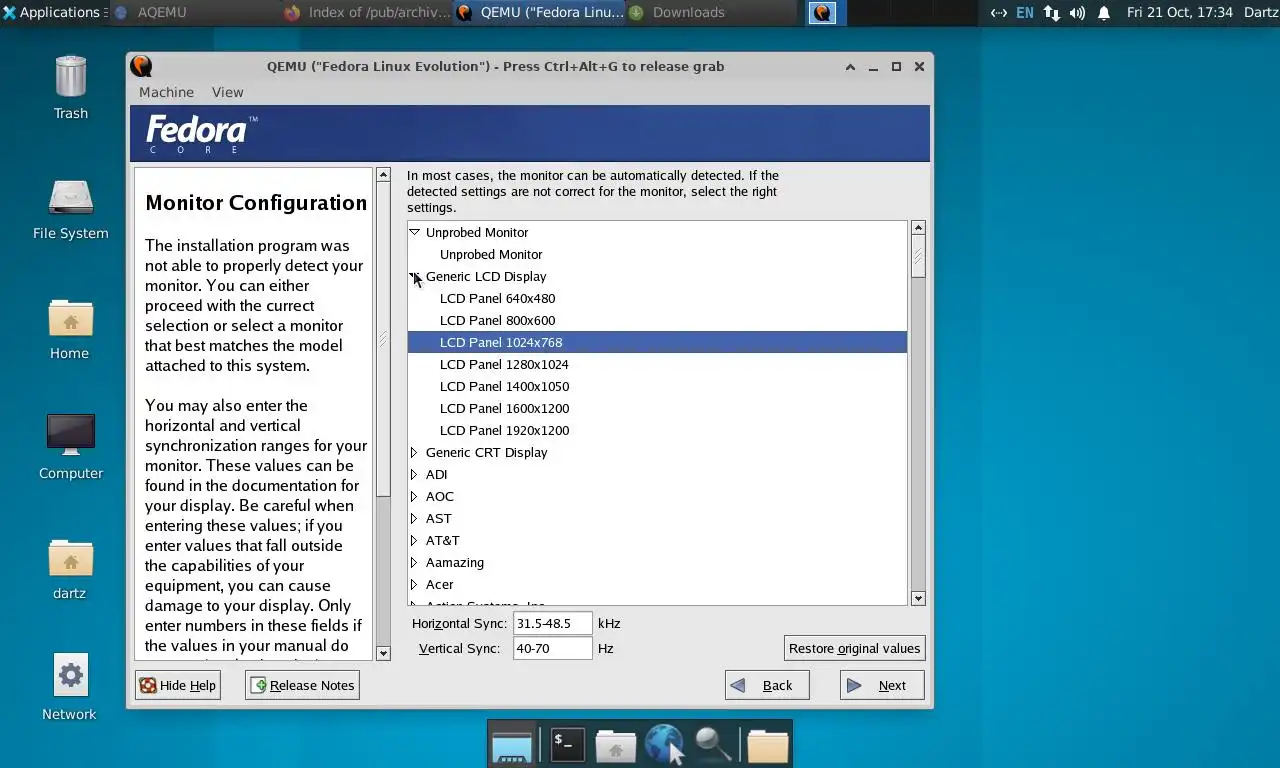The height and width of the screenshot is (768, 1280).
Task: Click the Hide Help button
Action: [x=178, y=685]
